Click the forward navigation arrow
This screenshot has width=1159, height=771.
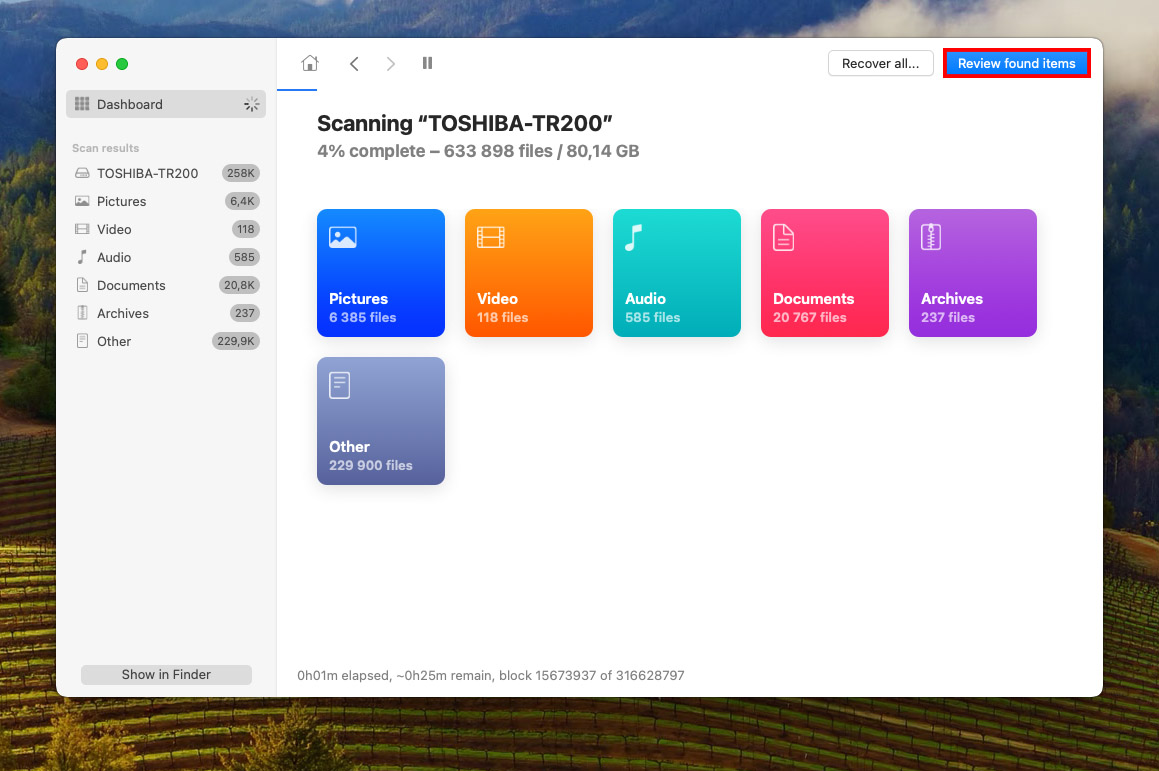(x=390, y=63)
